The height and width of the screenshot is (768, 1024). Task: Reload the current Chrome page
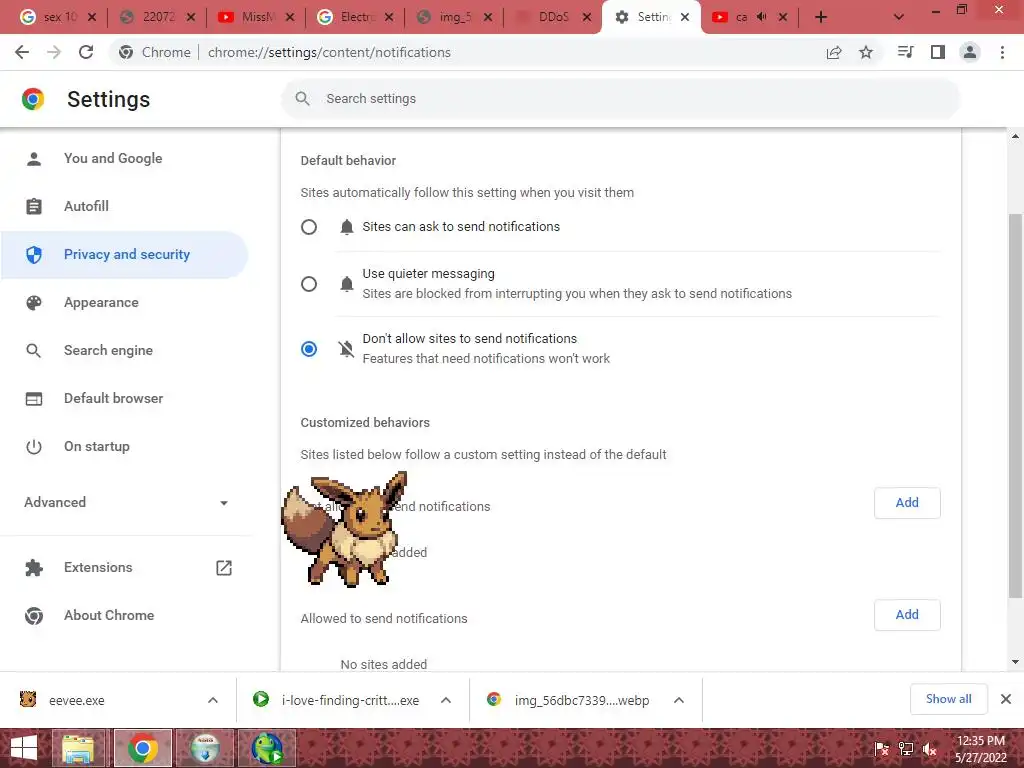(x=86, y=52)
